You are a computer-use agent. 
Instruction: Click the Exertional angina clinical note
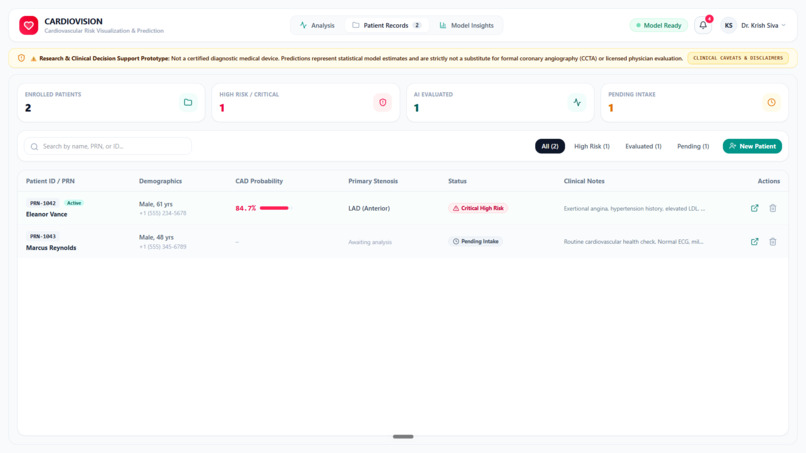(634, 209)
